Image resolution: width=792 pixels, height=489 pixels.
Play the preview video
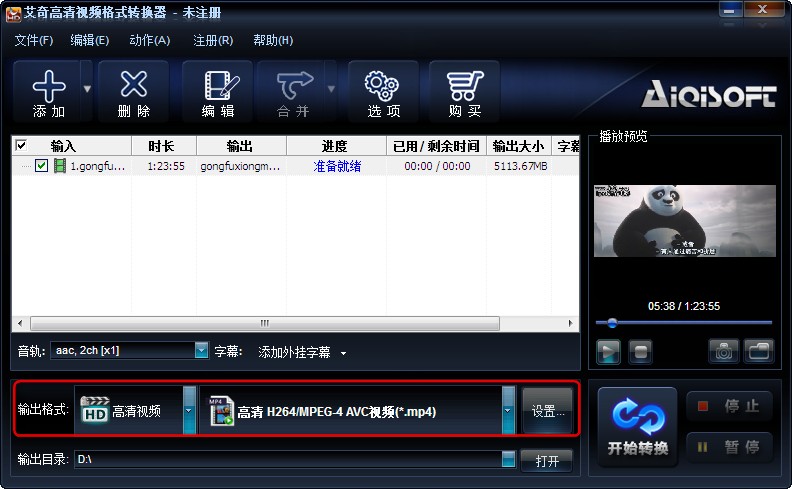tap(608, 351)
